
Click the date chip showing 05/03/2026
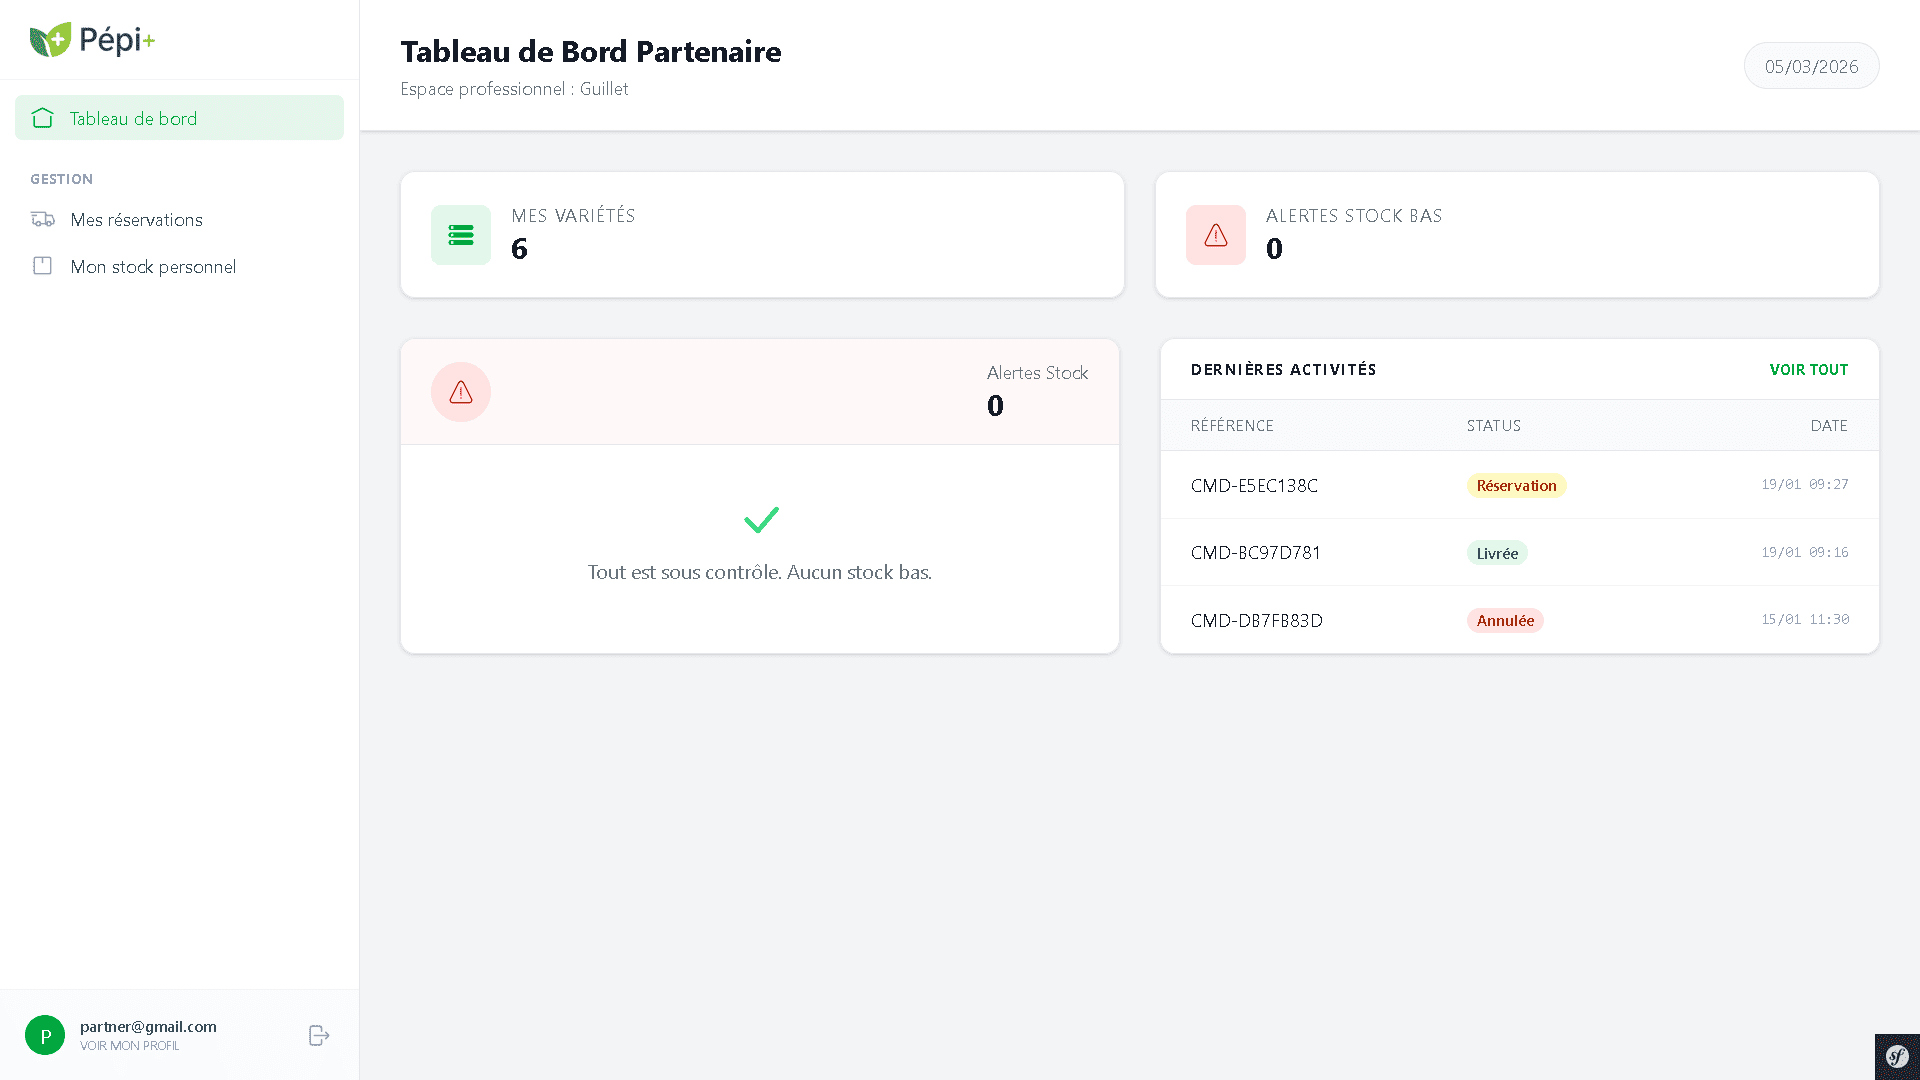click(x=1811, y=66)
